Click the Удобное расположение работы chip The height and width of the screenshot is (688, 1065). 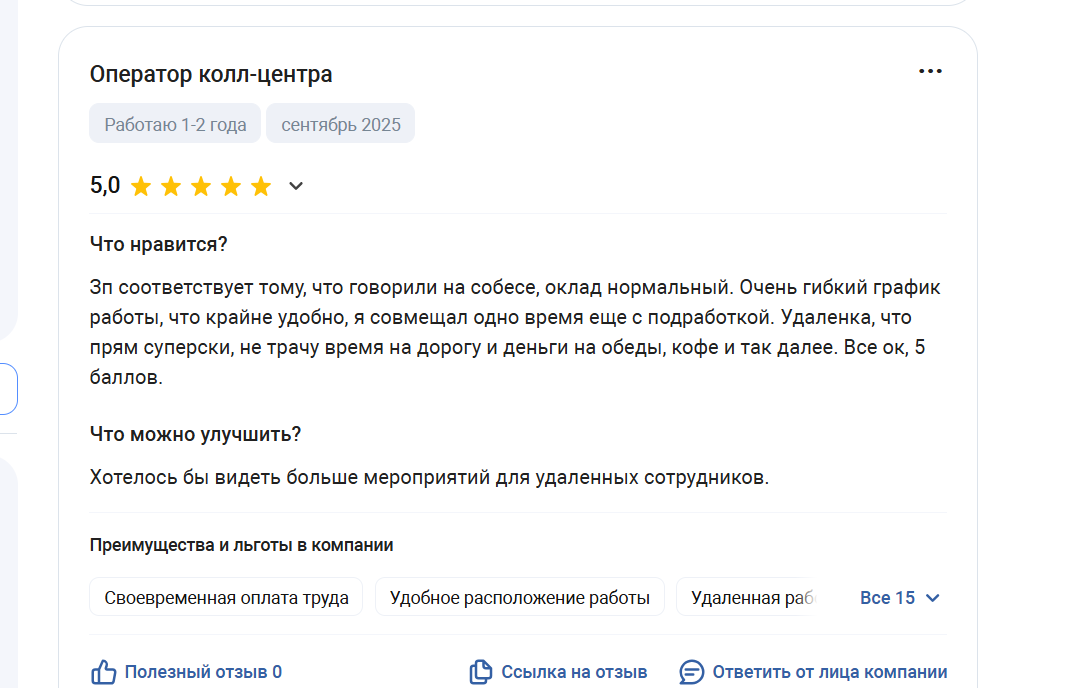point(519,598)
